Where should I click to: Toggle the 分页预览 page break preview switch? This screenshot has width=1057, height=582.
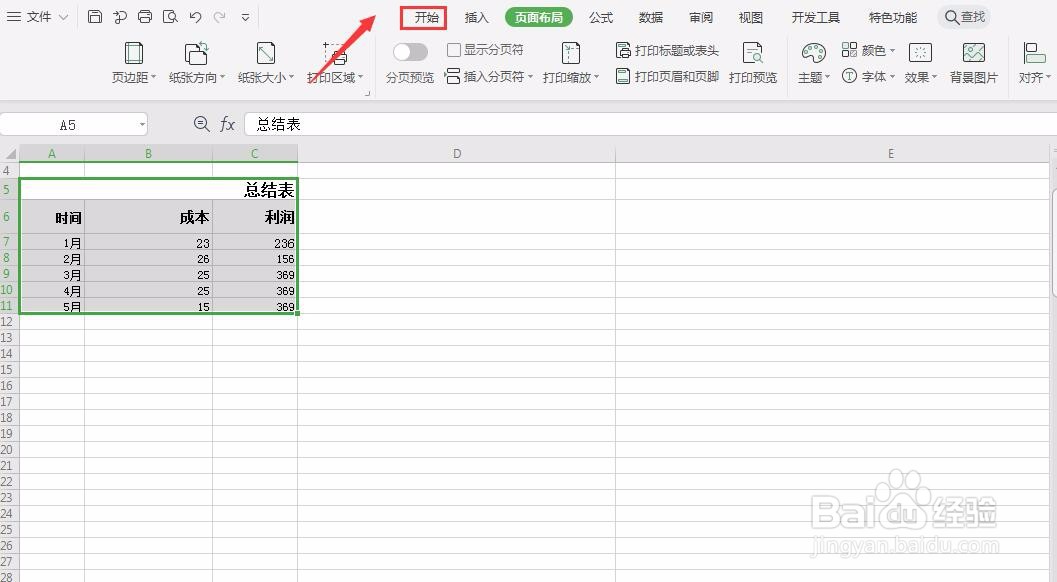(409, 50)
